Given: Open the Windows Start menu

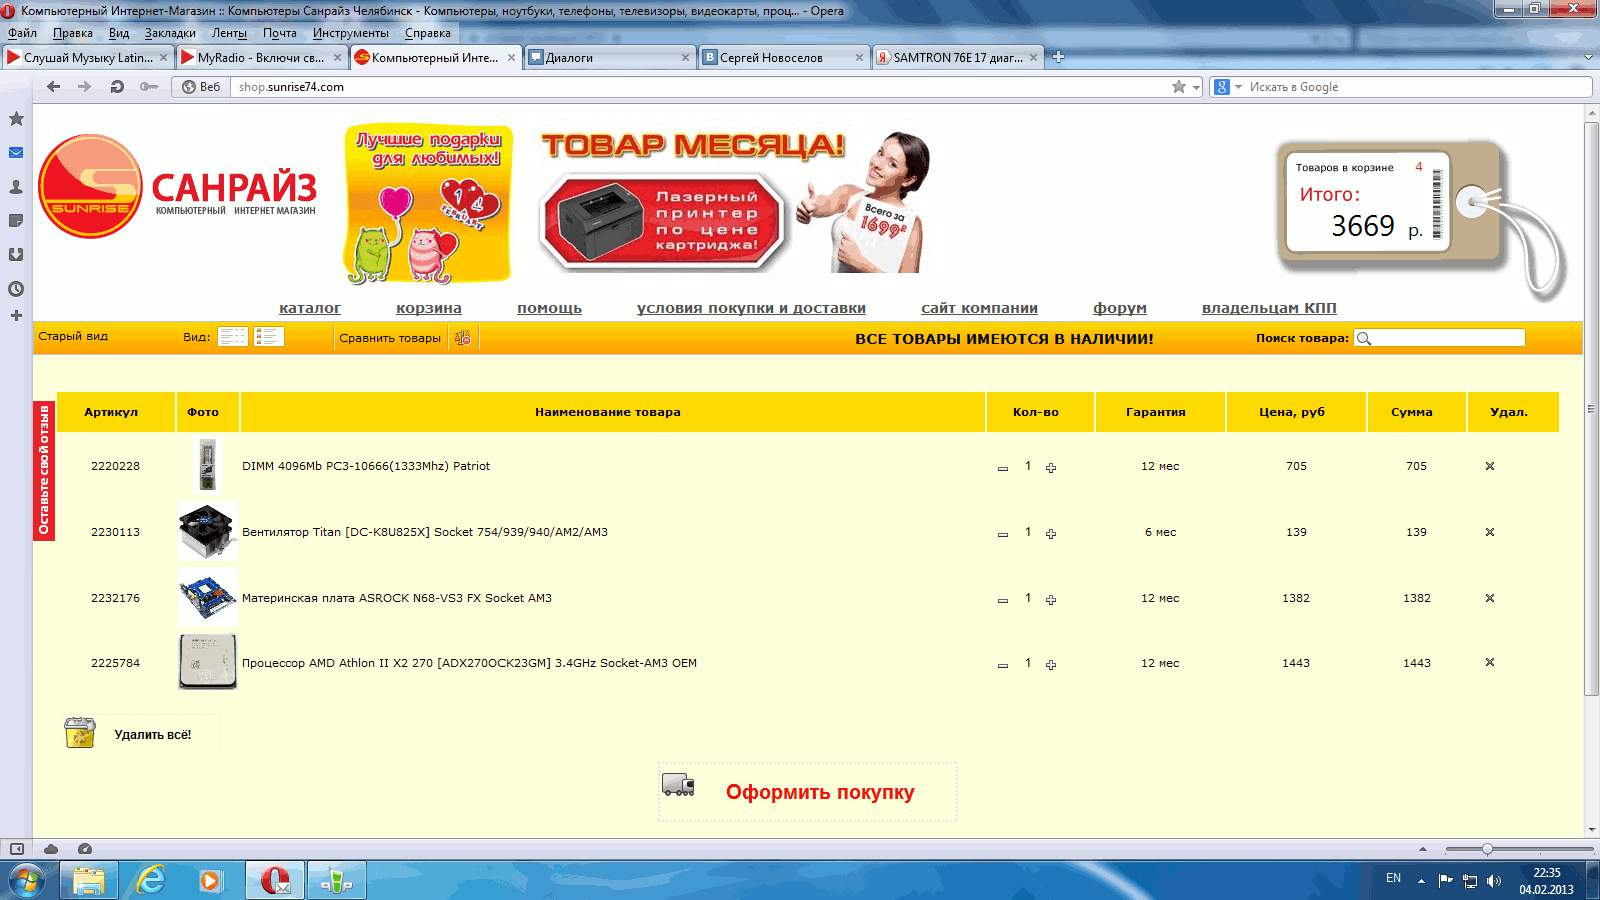Looking at the screenshot, I should point(27,881).
